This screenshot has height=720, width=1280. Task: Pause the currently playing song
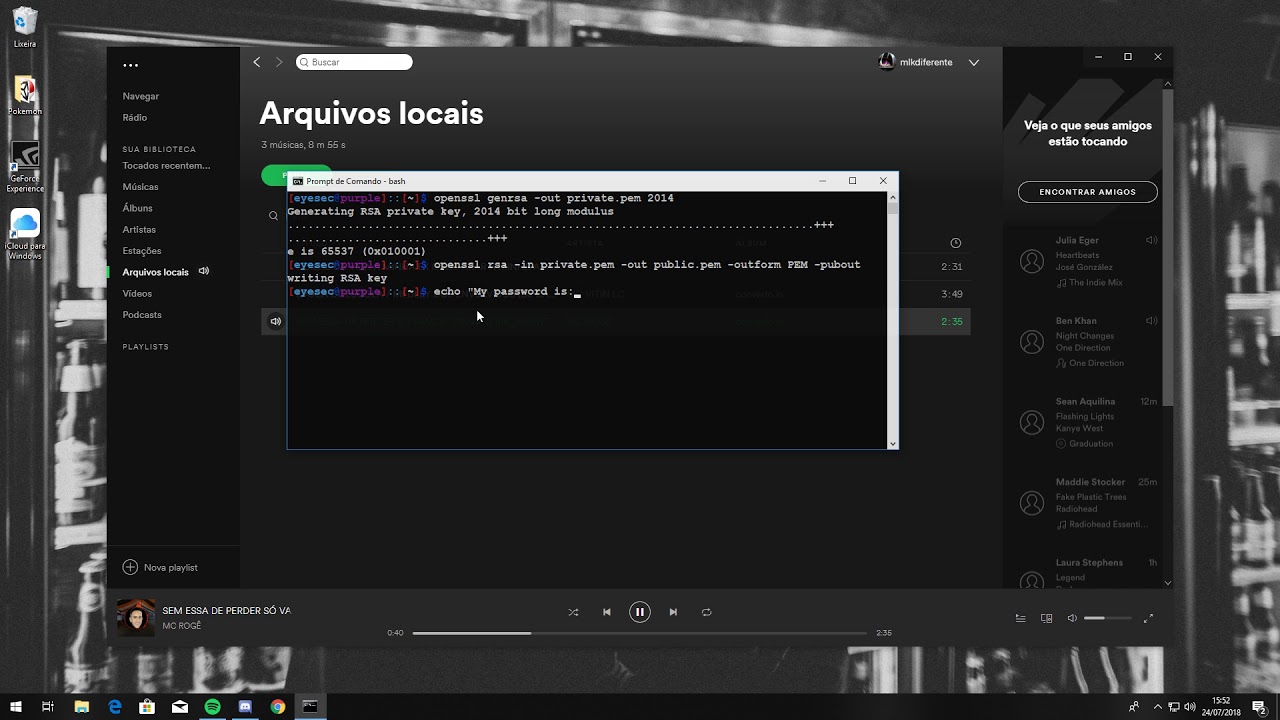pyautogui.click(x=640, y=612)
